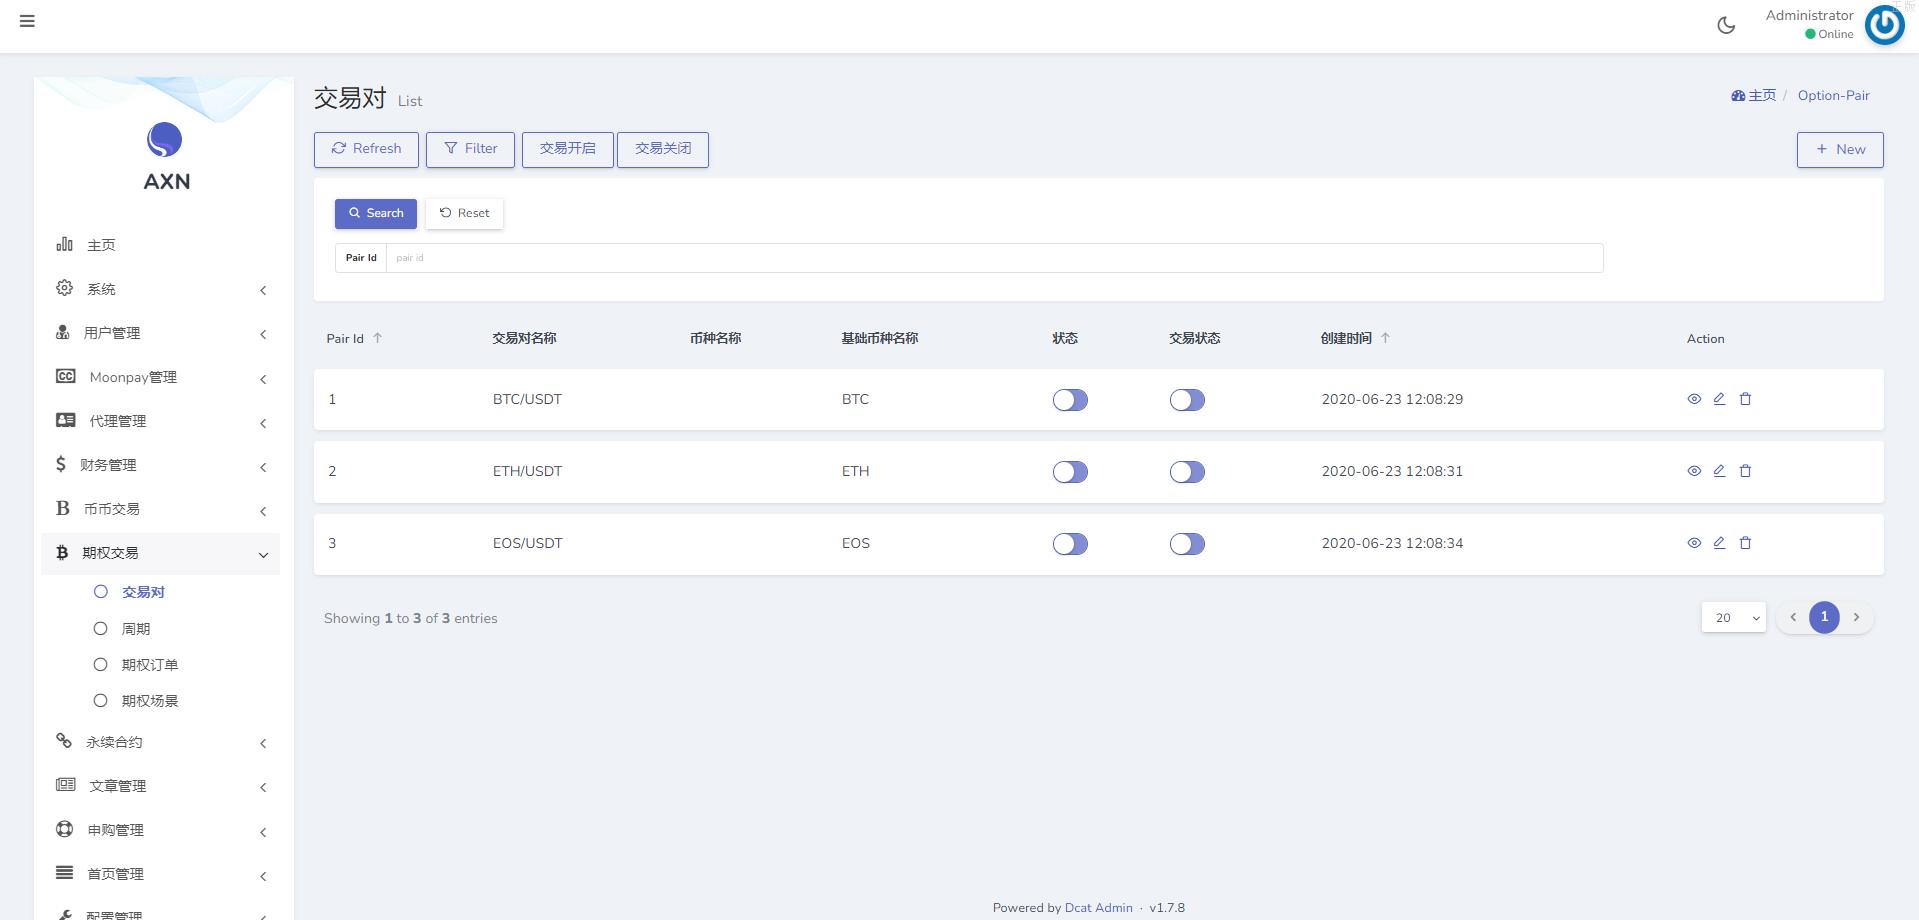Sort by Pair Id column arrow
1919x920 pixels.
377,339
